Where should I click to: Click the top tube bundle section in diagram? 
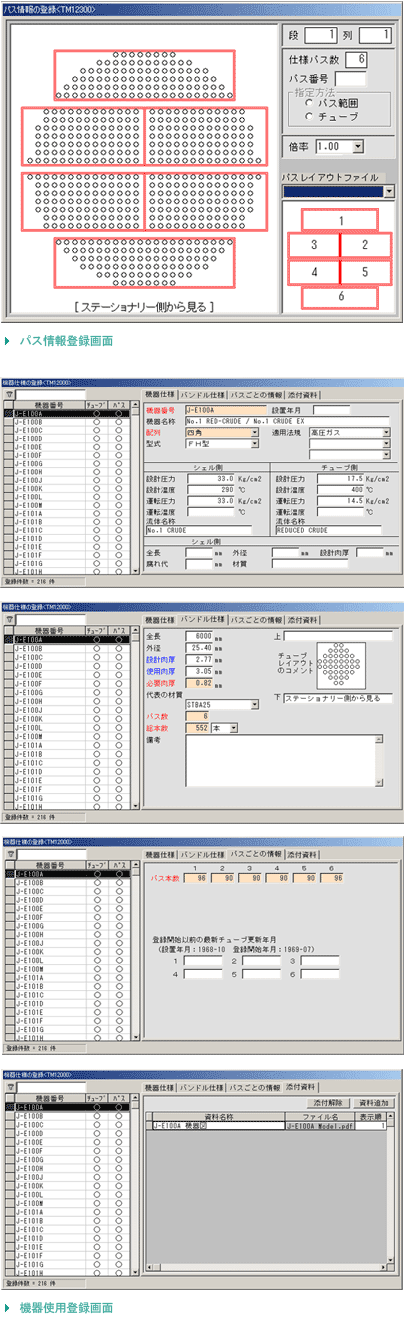coord(144,76)
